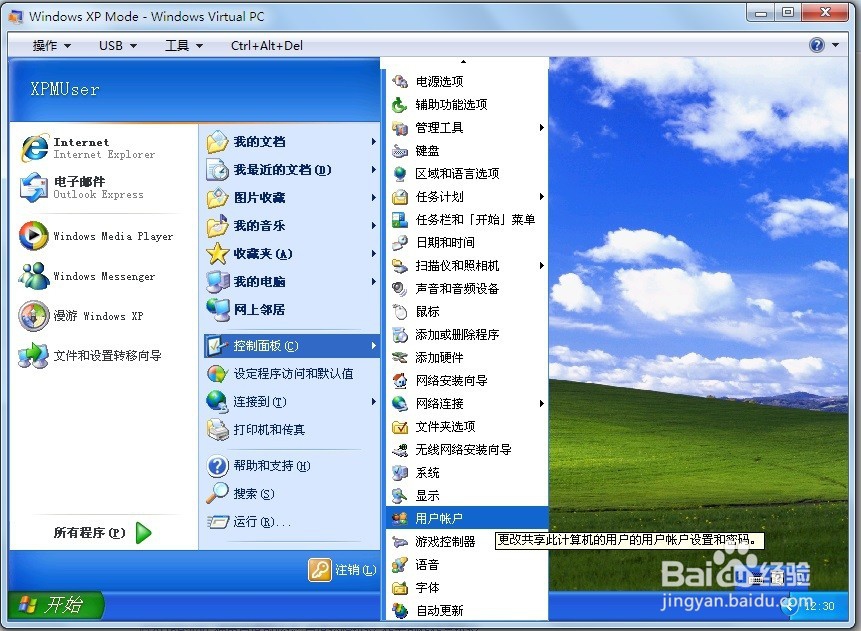
Task: Expand 图片收藏 submenu arrow
Action: [373, 198]
